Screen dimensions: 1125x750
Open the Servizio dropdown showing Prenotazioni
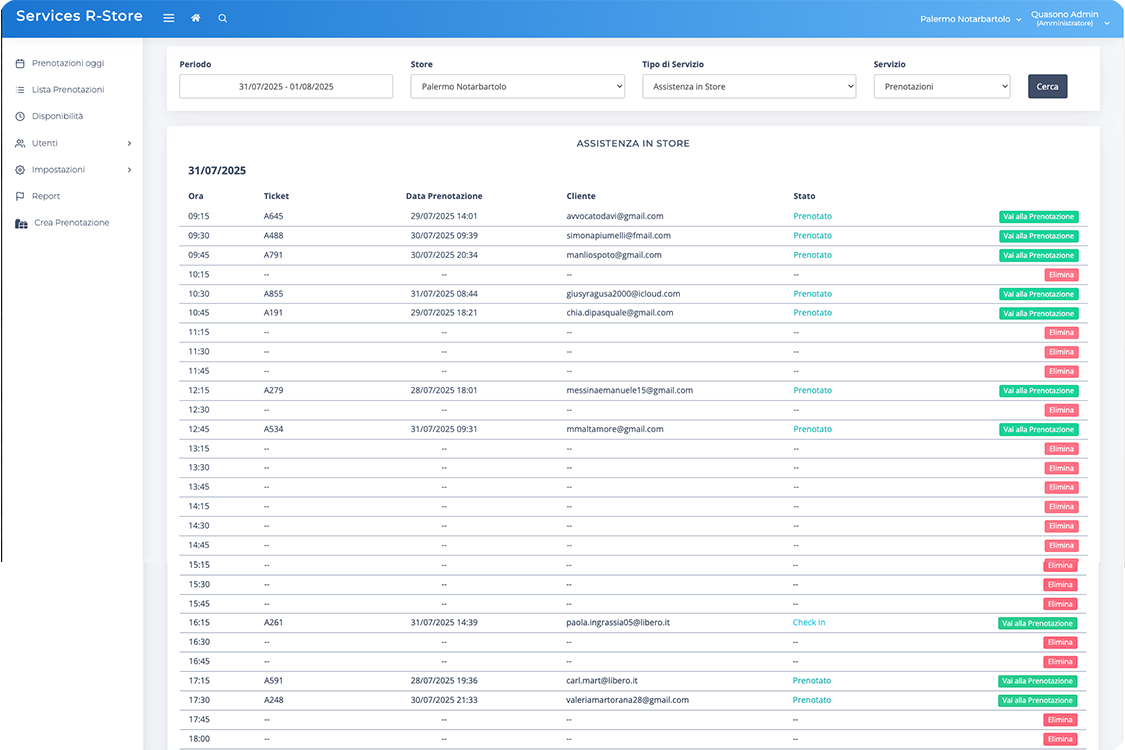pyautogui.click(x=941, y=87)
